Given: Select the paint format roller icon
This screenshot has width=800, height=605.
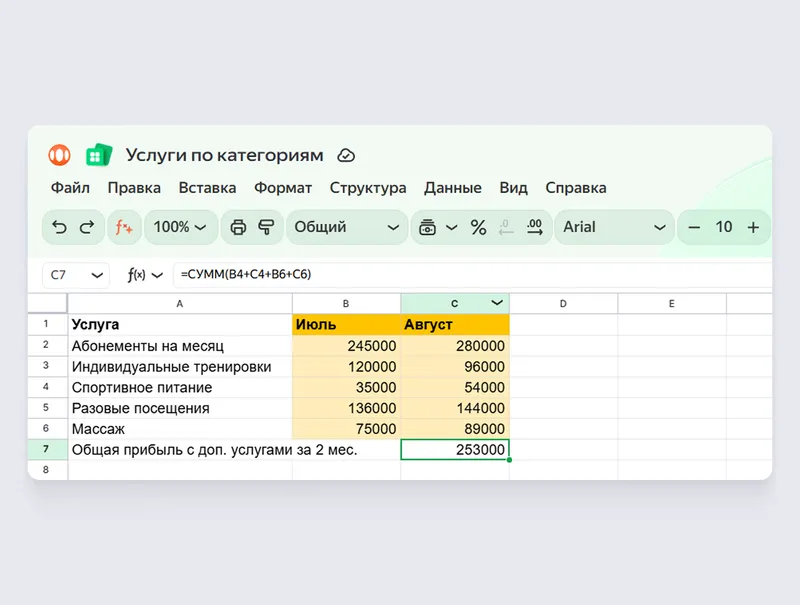Looking at the screenshot, I should (266, 227).
